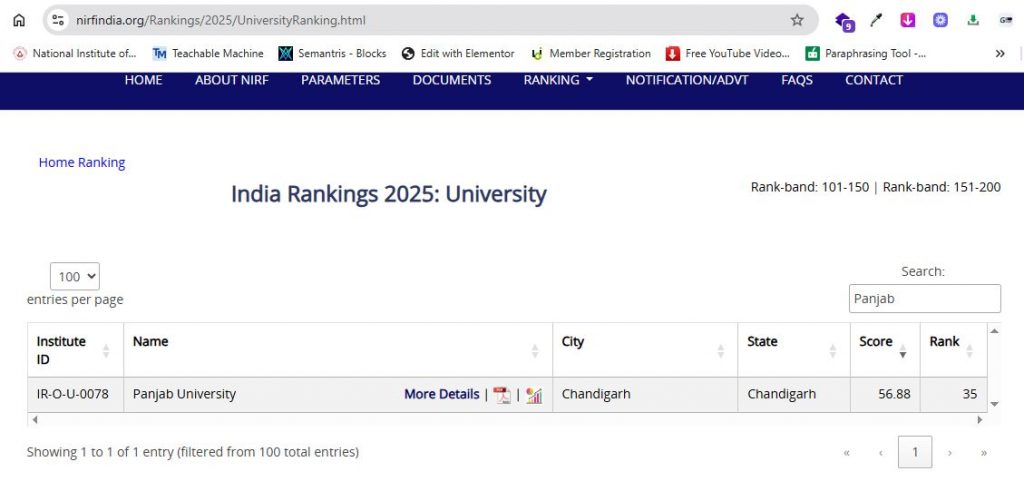The image size is (1024, 491).
Task: Click the eyedropper color picker extension icon
Action: [876, 20]
